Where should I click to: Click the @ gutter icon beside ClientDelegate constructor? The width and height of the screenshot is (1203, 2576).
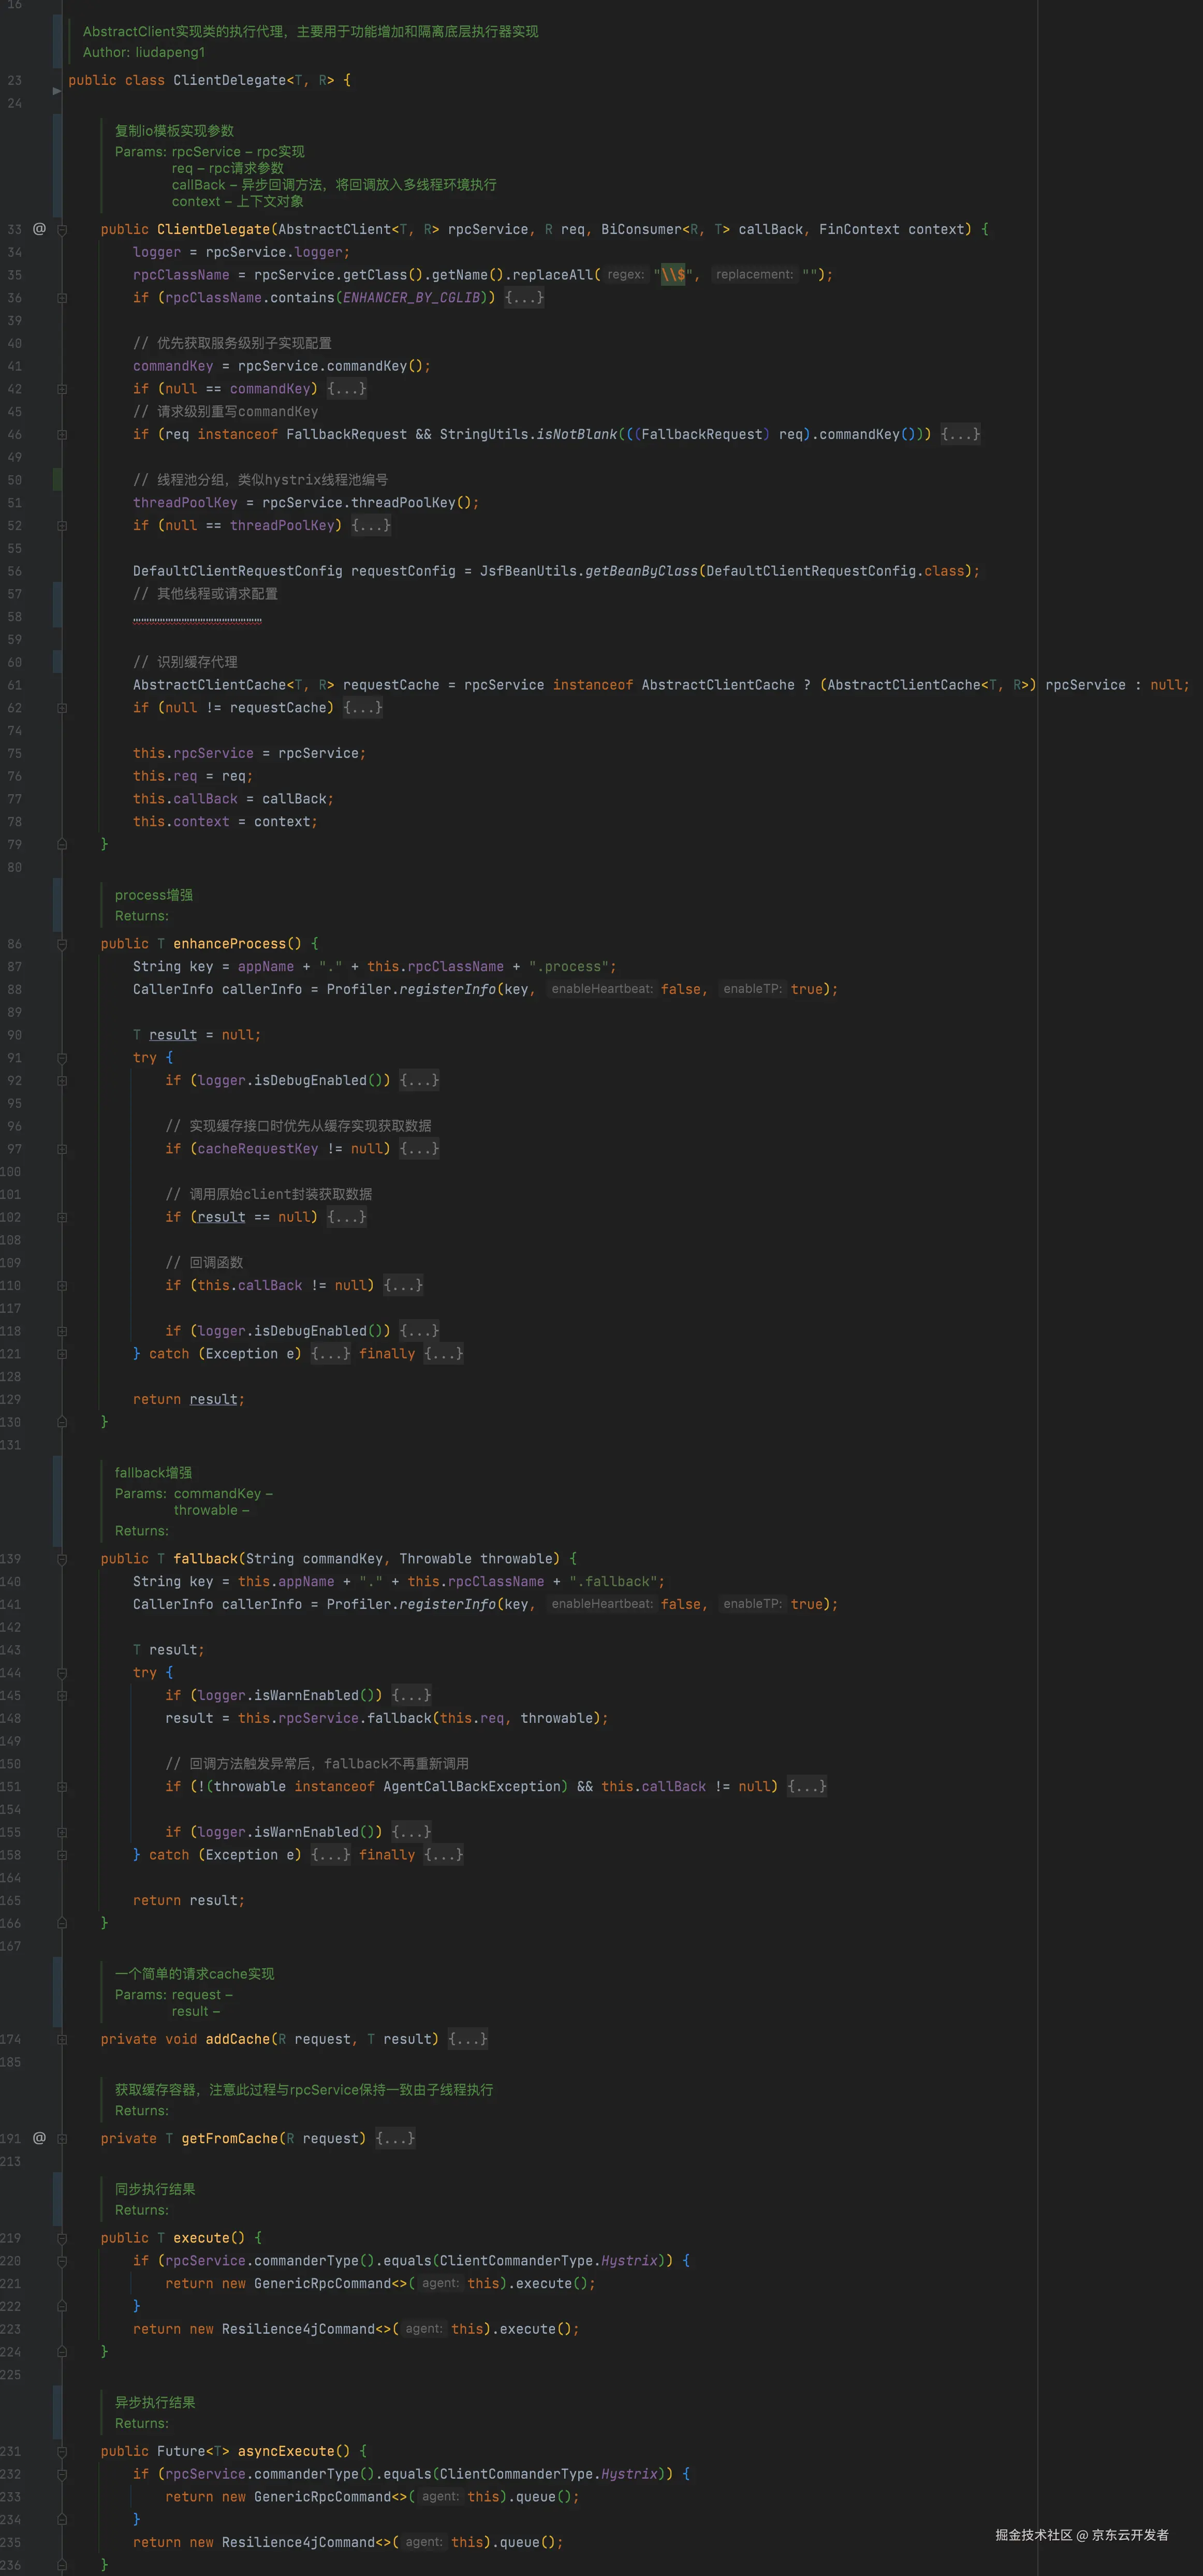[x=39, y=229]
